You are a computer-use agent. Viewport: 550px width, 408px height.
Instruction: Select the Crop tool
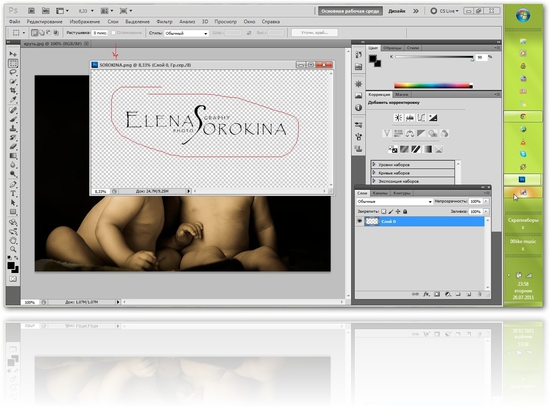13,91
